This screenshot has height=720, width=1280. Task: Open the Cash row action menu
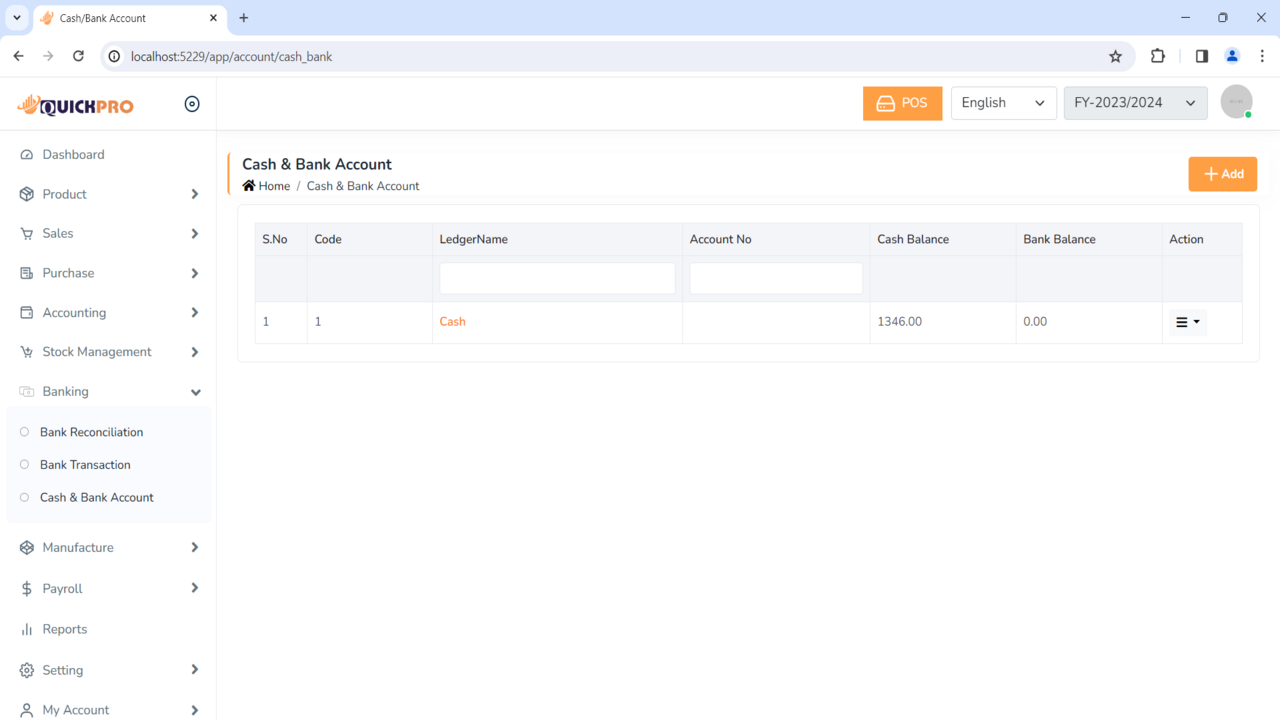1187,321
